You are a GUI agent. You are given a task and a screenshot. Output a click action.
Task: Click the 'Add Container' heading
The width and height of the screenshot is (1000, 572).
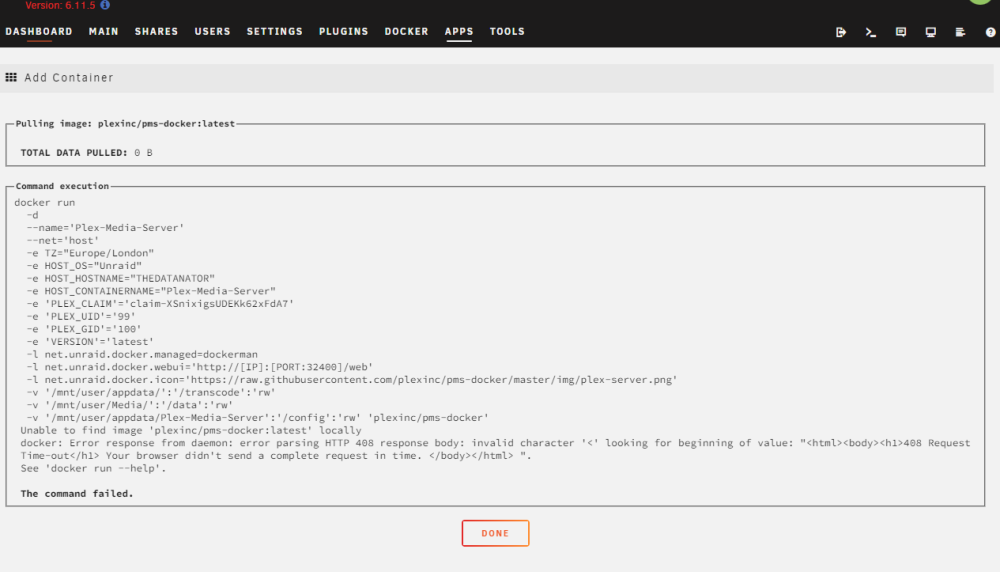(69, 78)
